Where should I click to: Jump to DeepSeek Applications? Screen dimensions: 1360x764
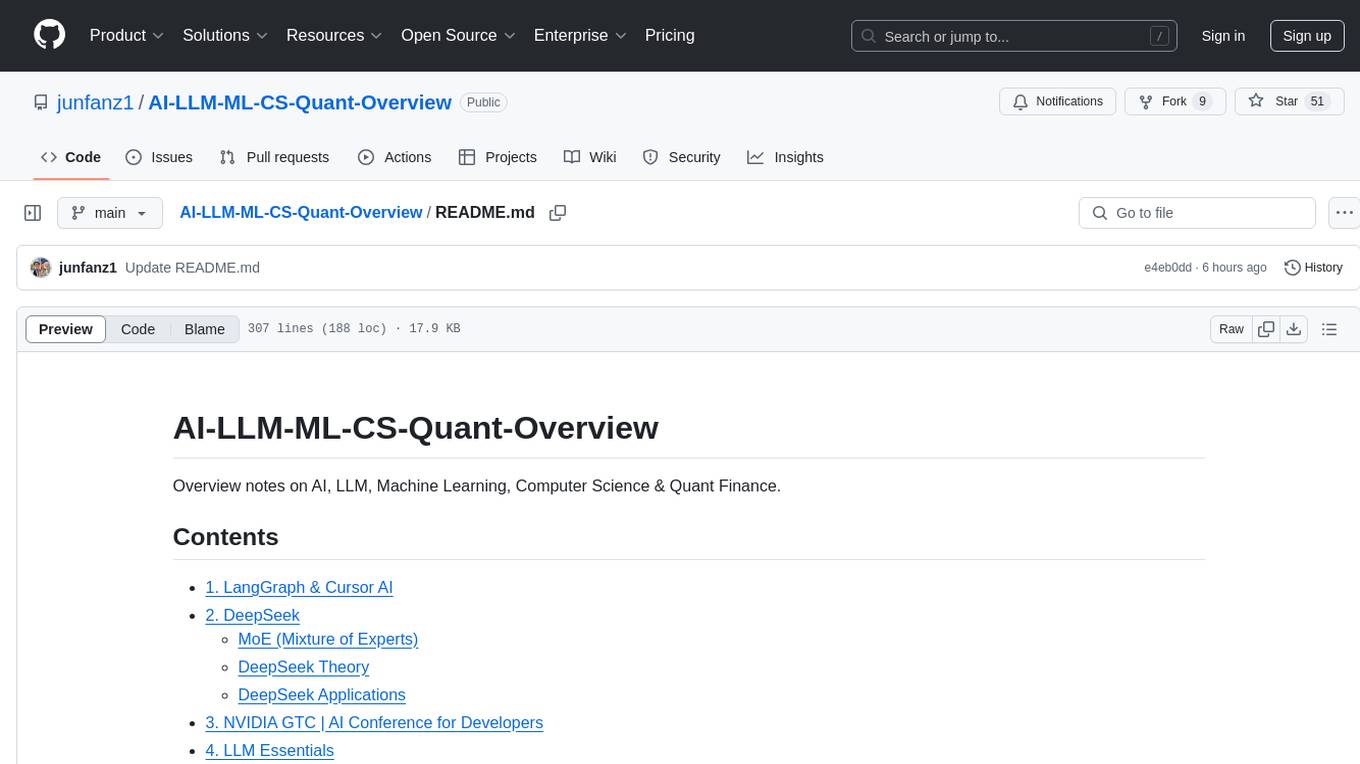click(x=321, y=695)
